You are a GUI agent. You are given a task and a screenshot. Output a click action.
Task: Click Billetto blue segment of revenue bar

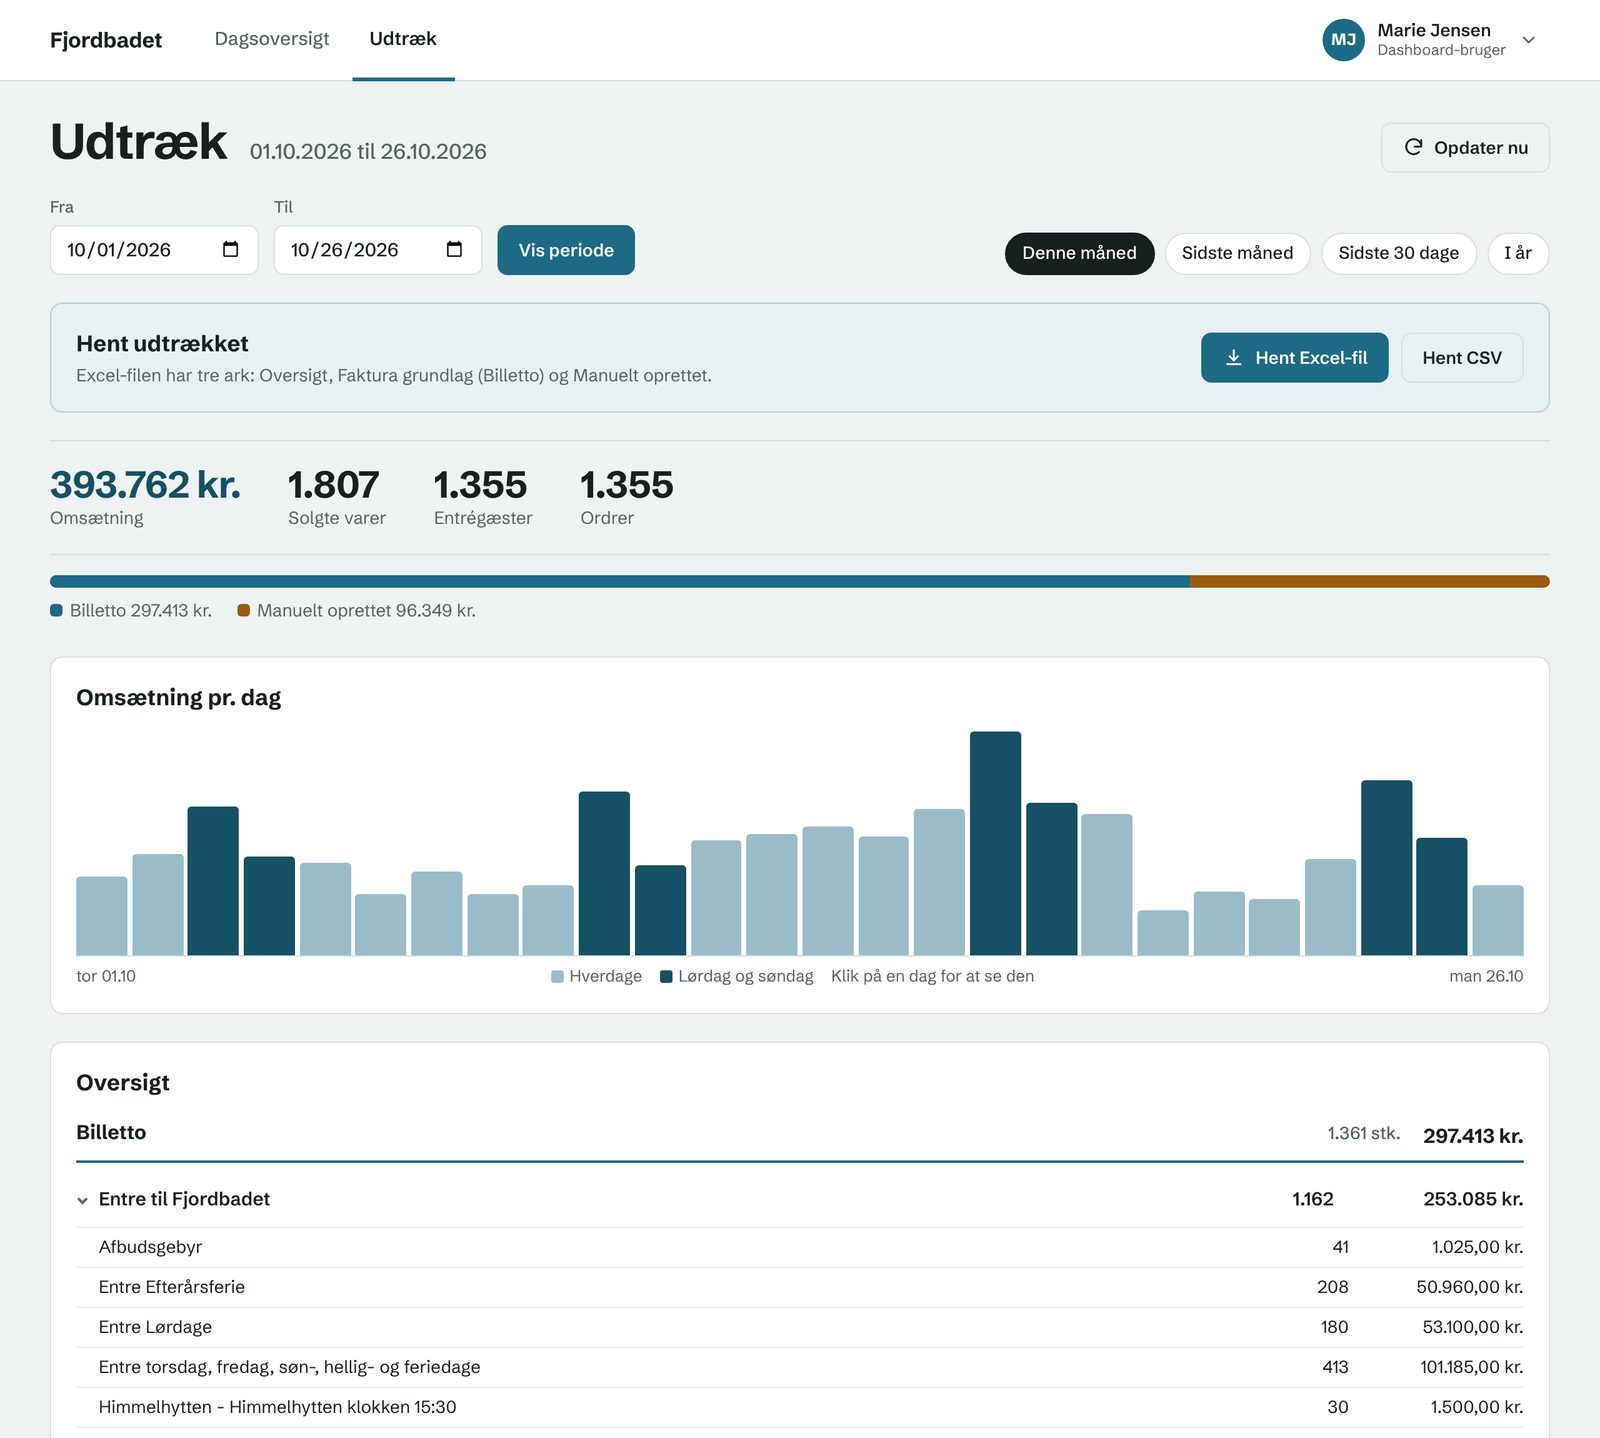[x=620, y=581]
